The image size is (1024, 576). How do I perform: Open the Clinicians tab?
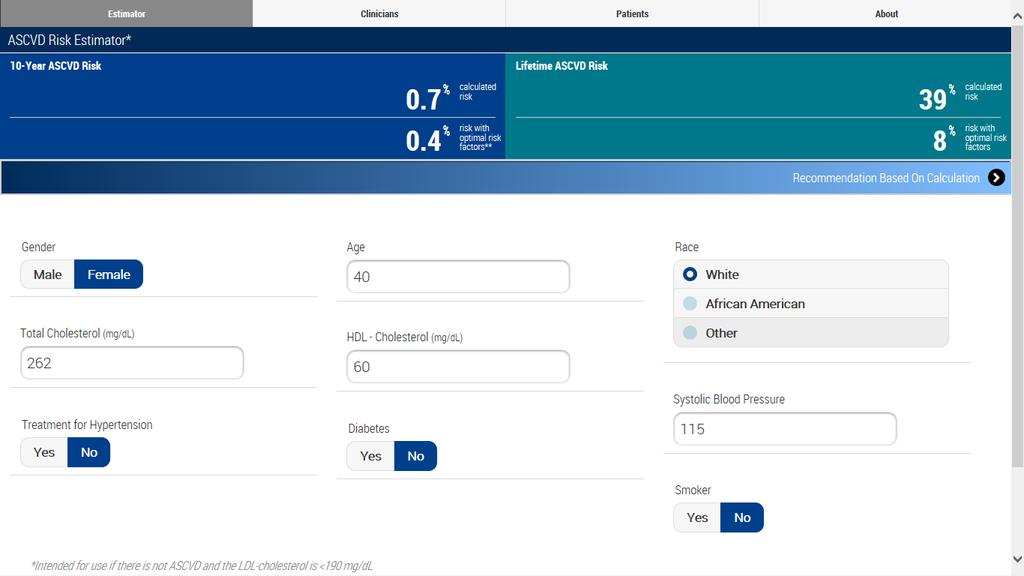(x=379, y=13)
